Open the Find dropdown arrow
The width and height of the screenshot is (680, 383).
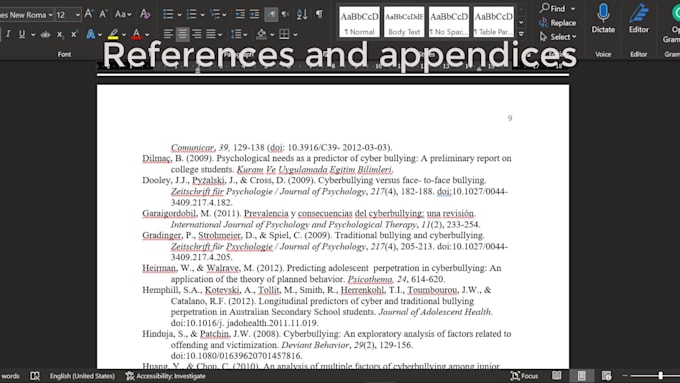(x=573, y=9)
